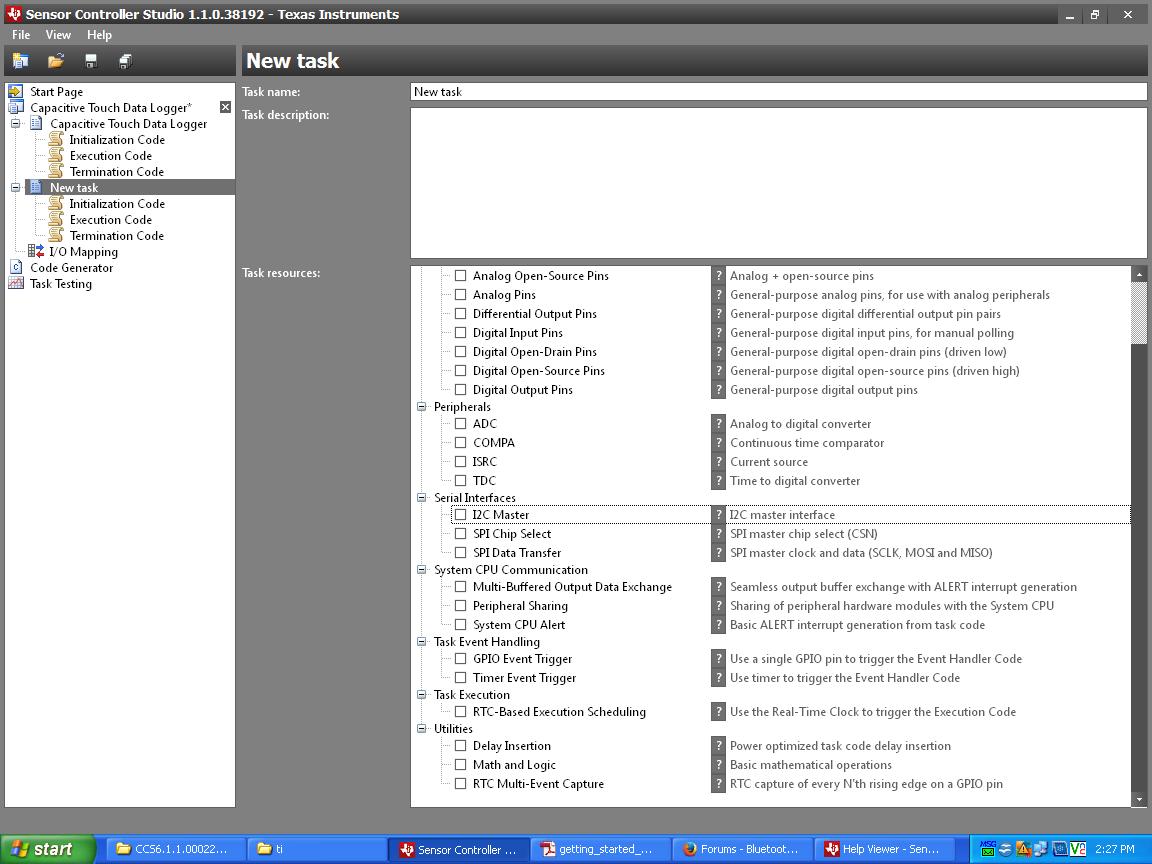Open the File menu
This screenshot has width=1152, height=864.
coord(20,34)
